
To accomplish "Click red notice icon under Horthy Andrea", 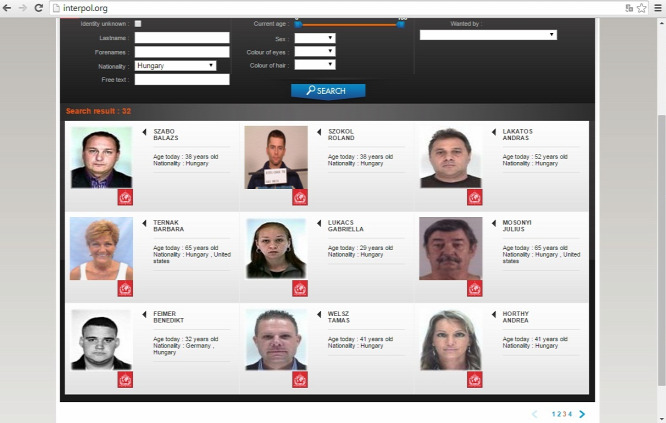I will tap(474, 380).
